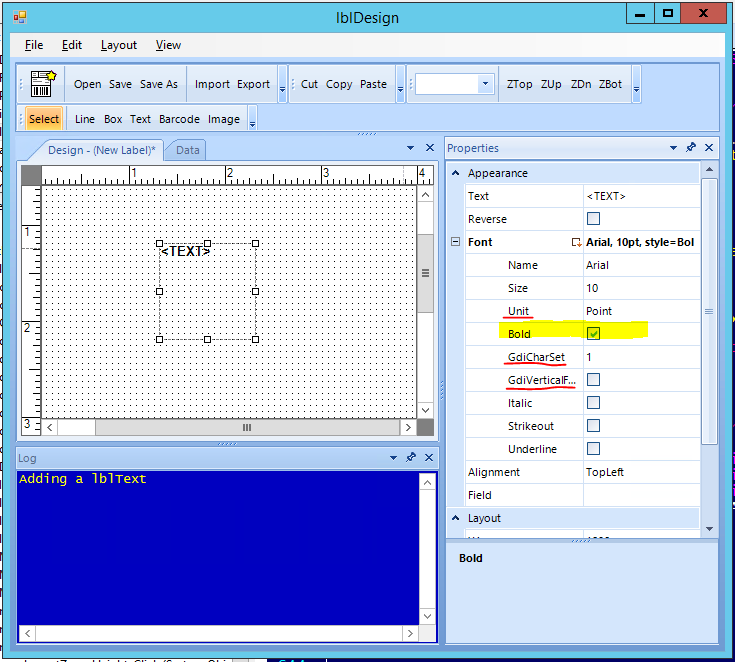Pin the Properties panel

(690, 148)
